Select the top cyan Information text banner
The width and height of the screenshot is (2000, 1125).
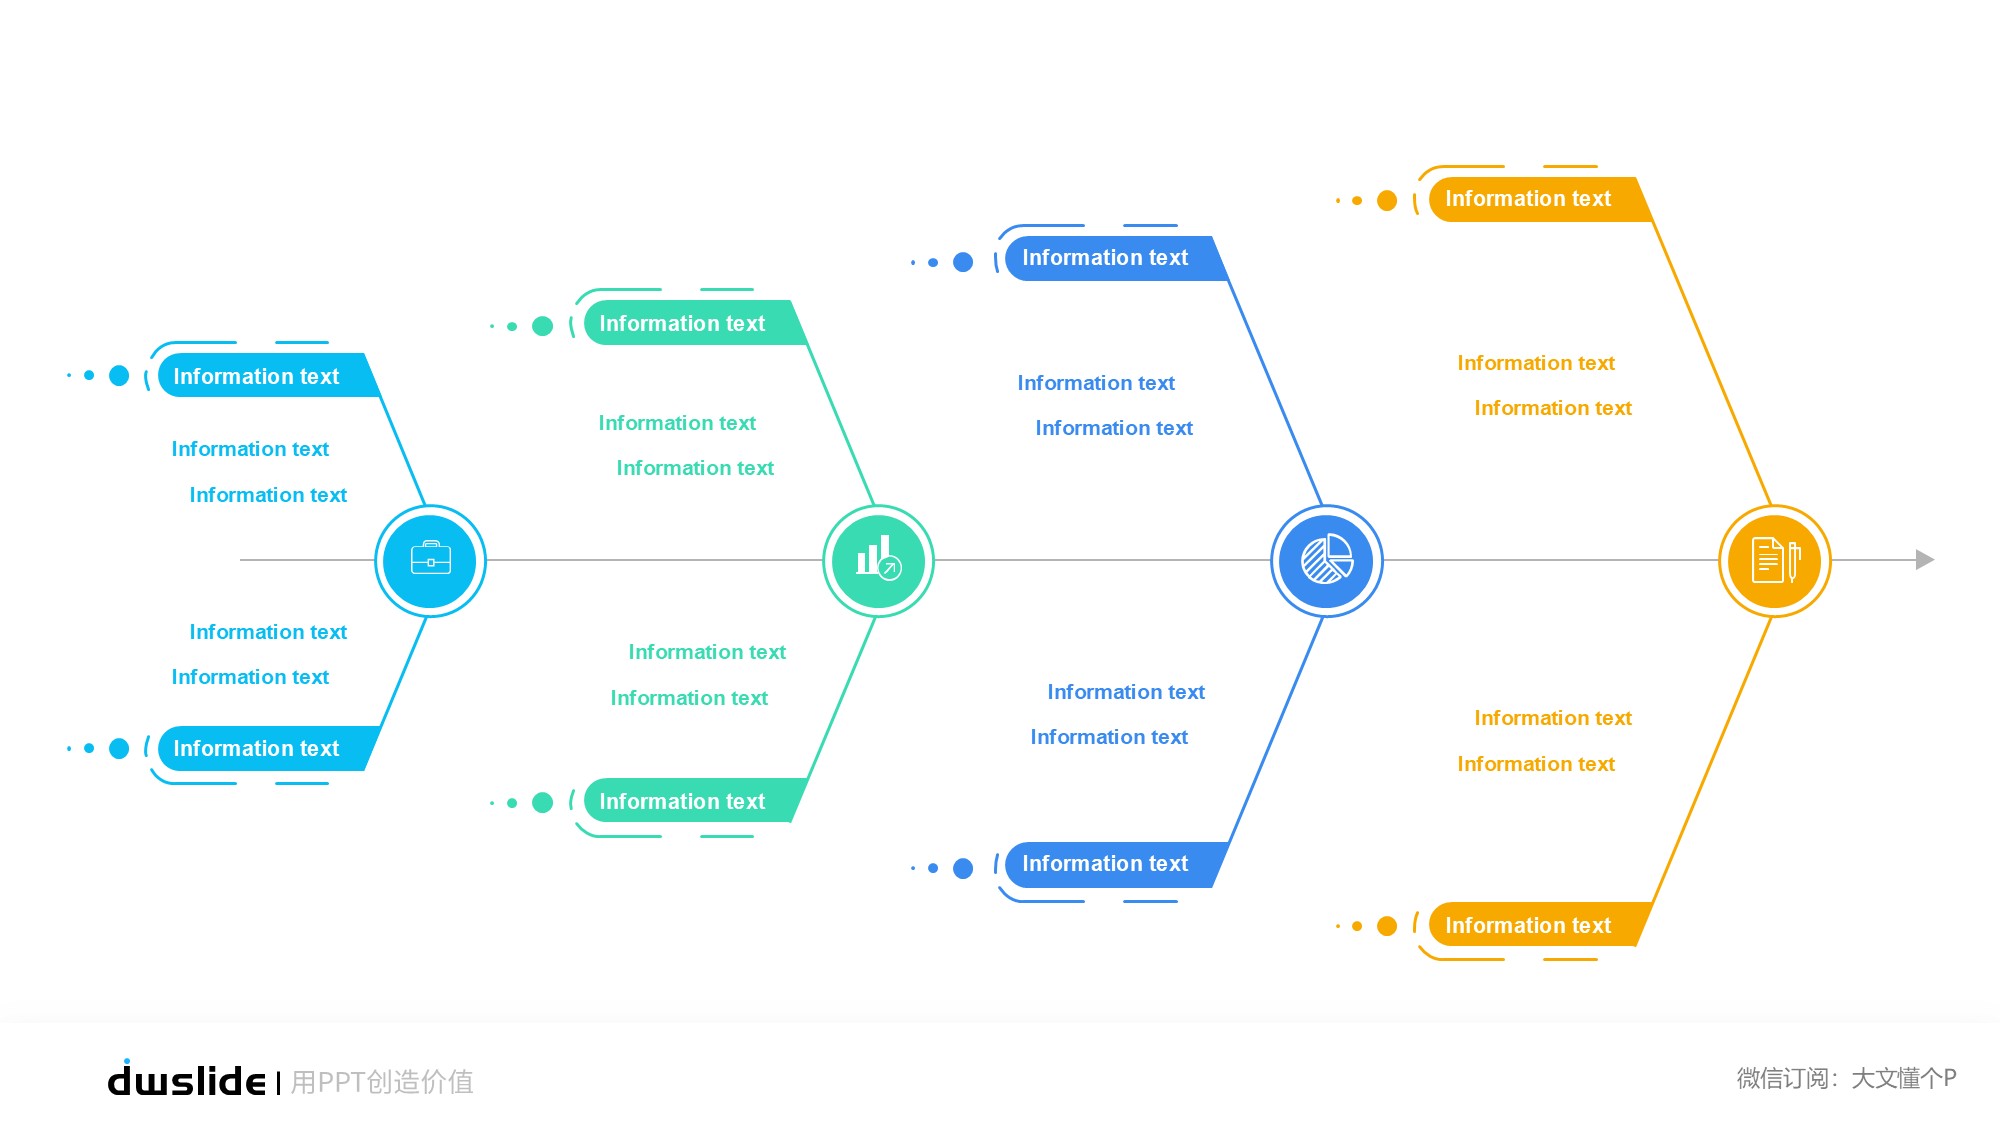[262, 376]
